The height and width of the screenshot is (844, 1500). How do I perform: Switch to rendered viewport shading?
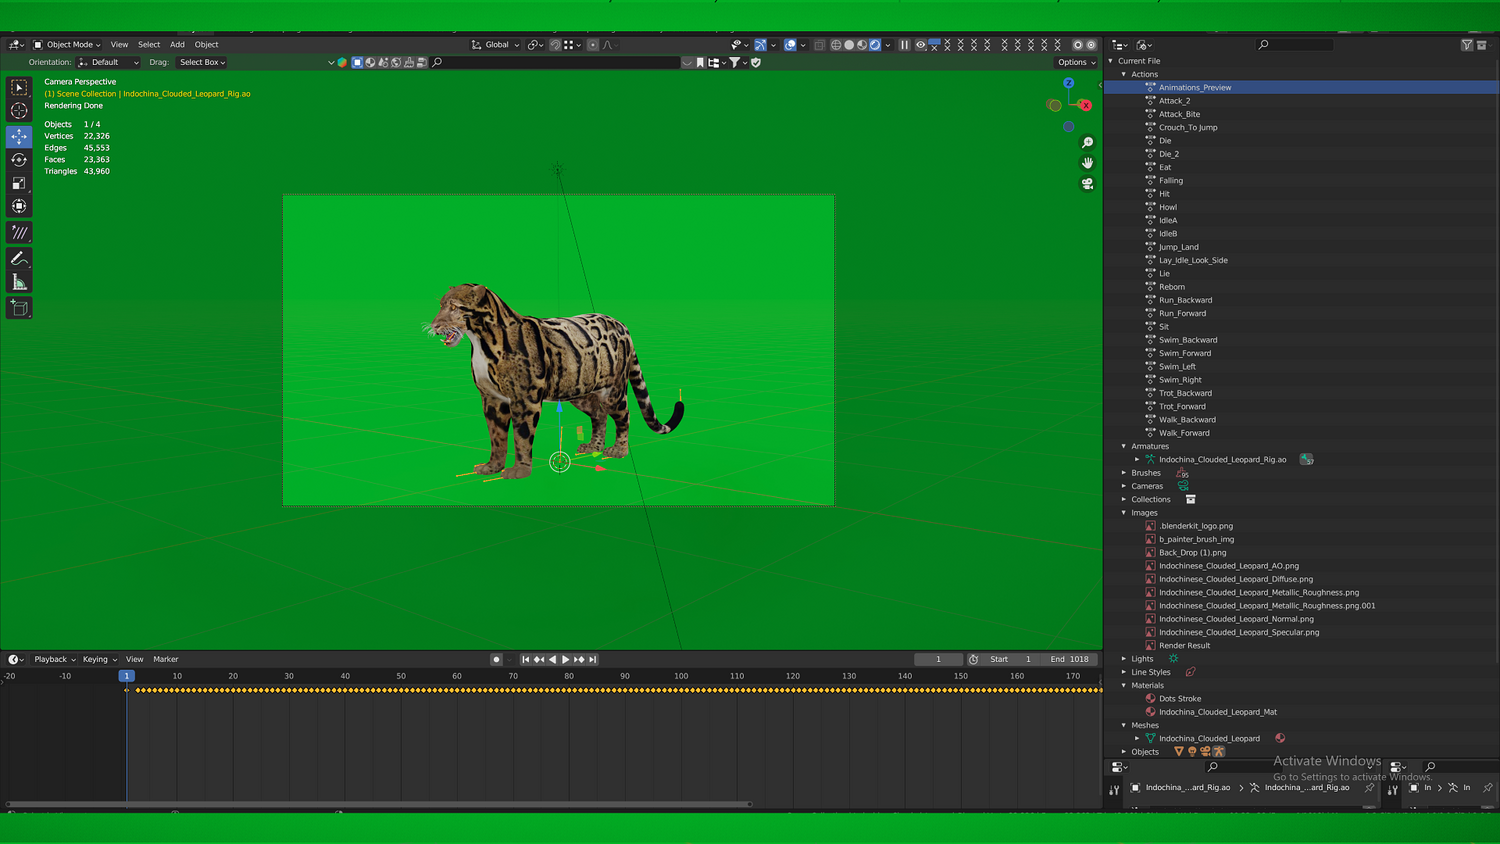click(x=875, y=45)
